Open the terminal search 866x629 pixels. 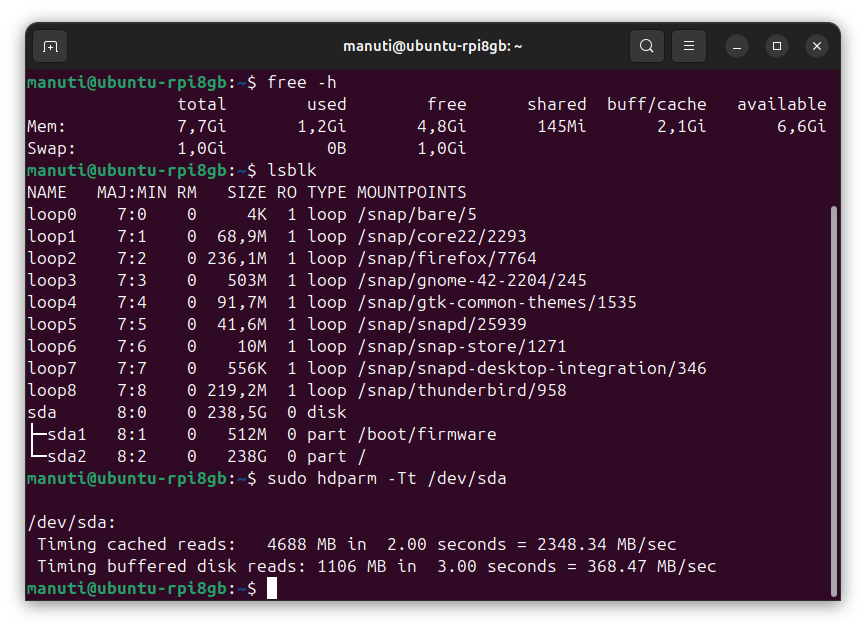pyautogui.click(x=647, y=46)
